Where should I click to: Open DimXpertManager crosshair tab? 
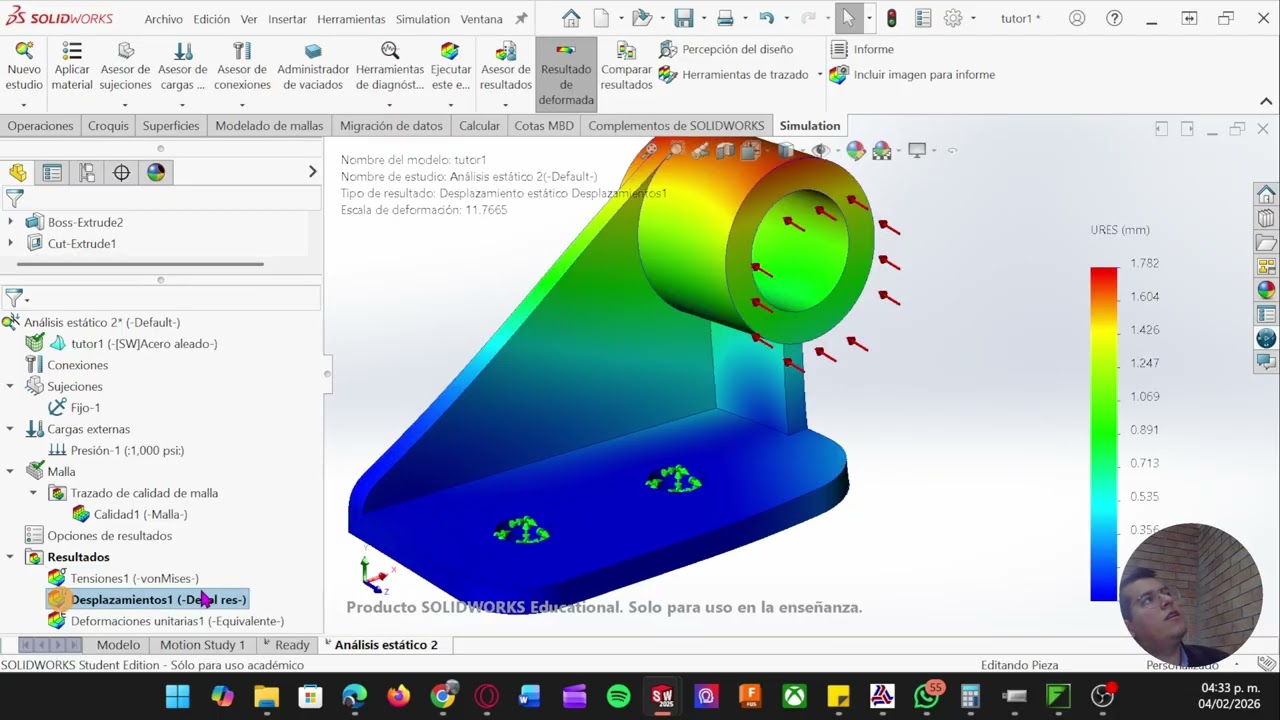121,173
